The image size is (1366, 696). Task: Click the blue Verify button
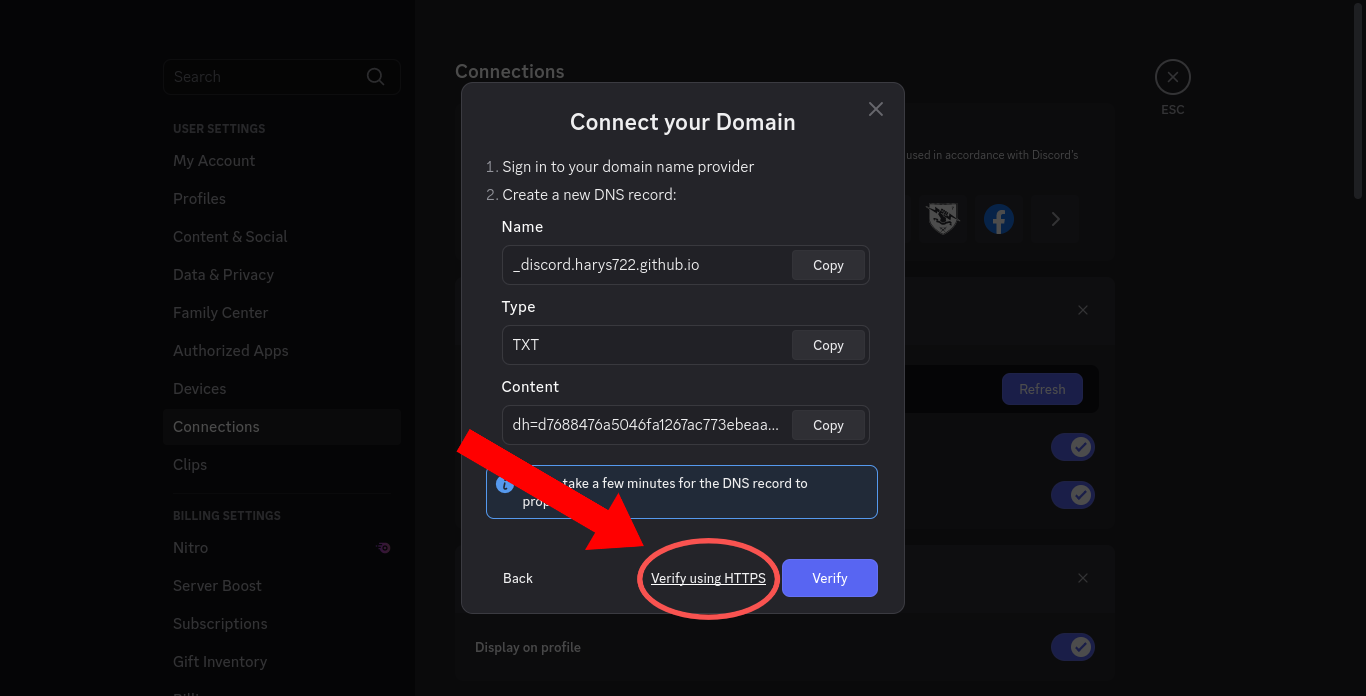pyautogui.click(x=830, y=578)
